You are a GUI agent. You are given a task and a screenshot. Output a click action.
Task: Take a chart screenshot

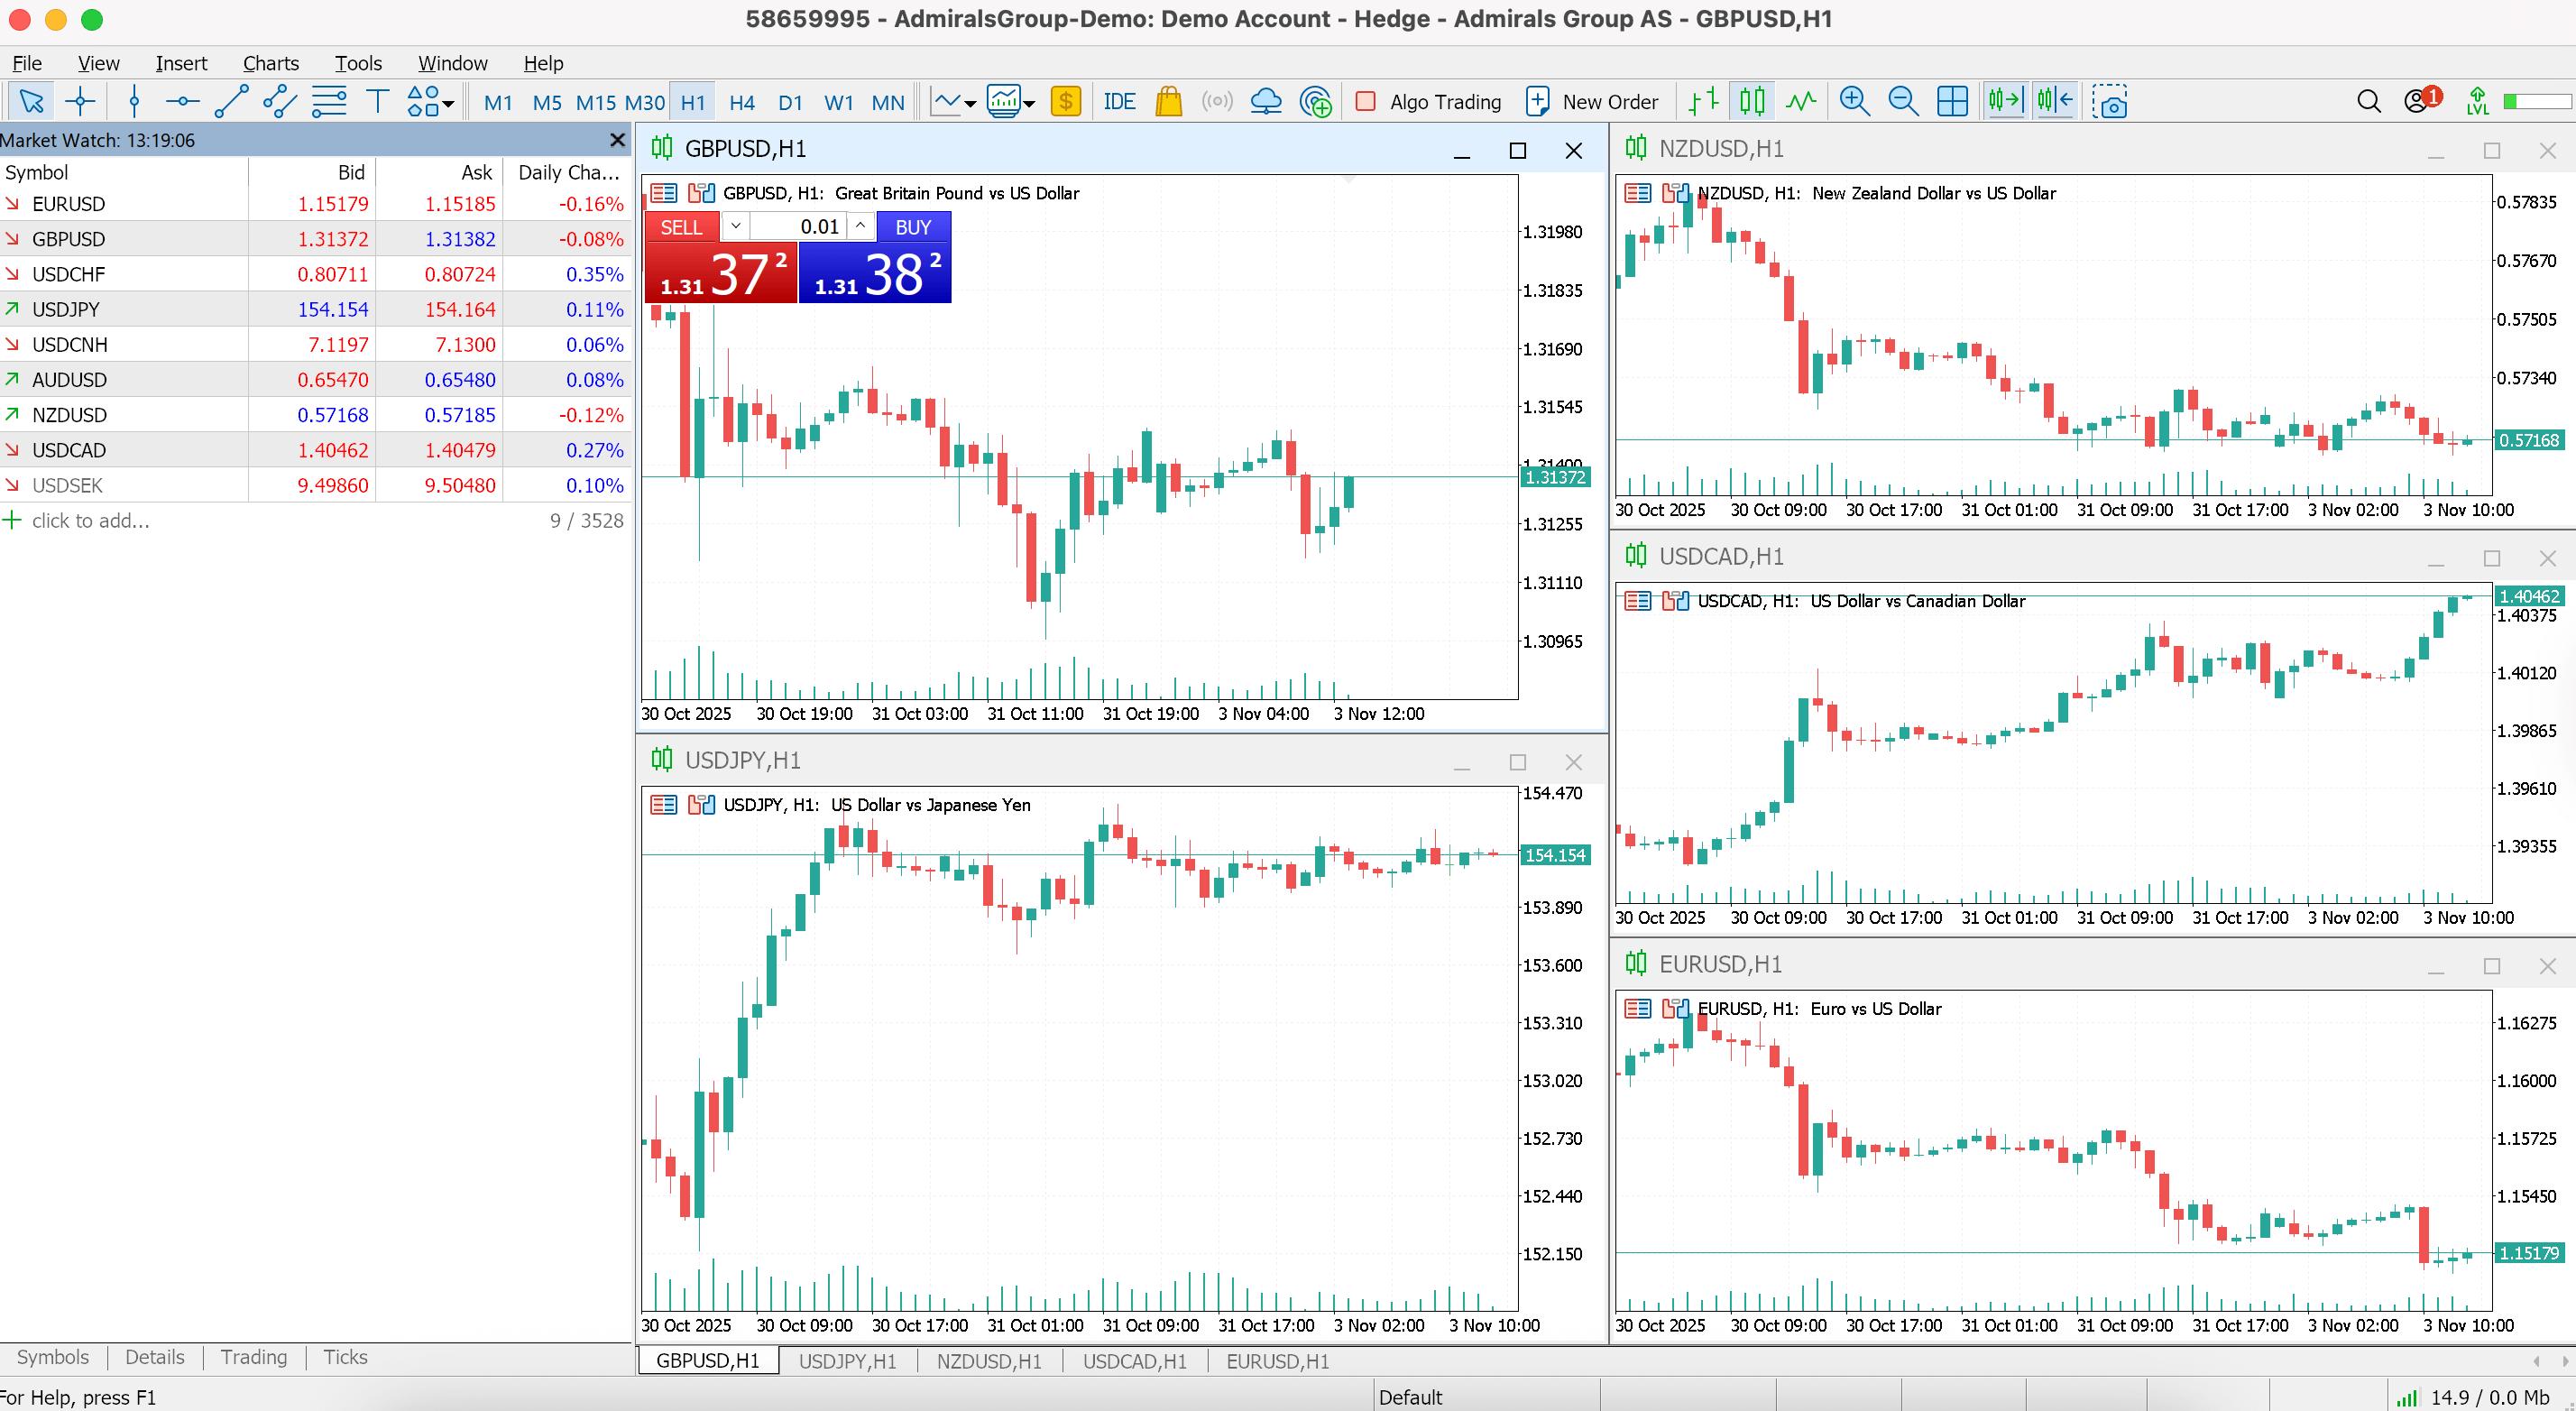pos(2110,101)
